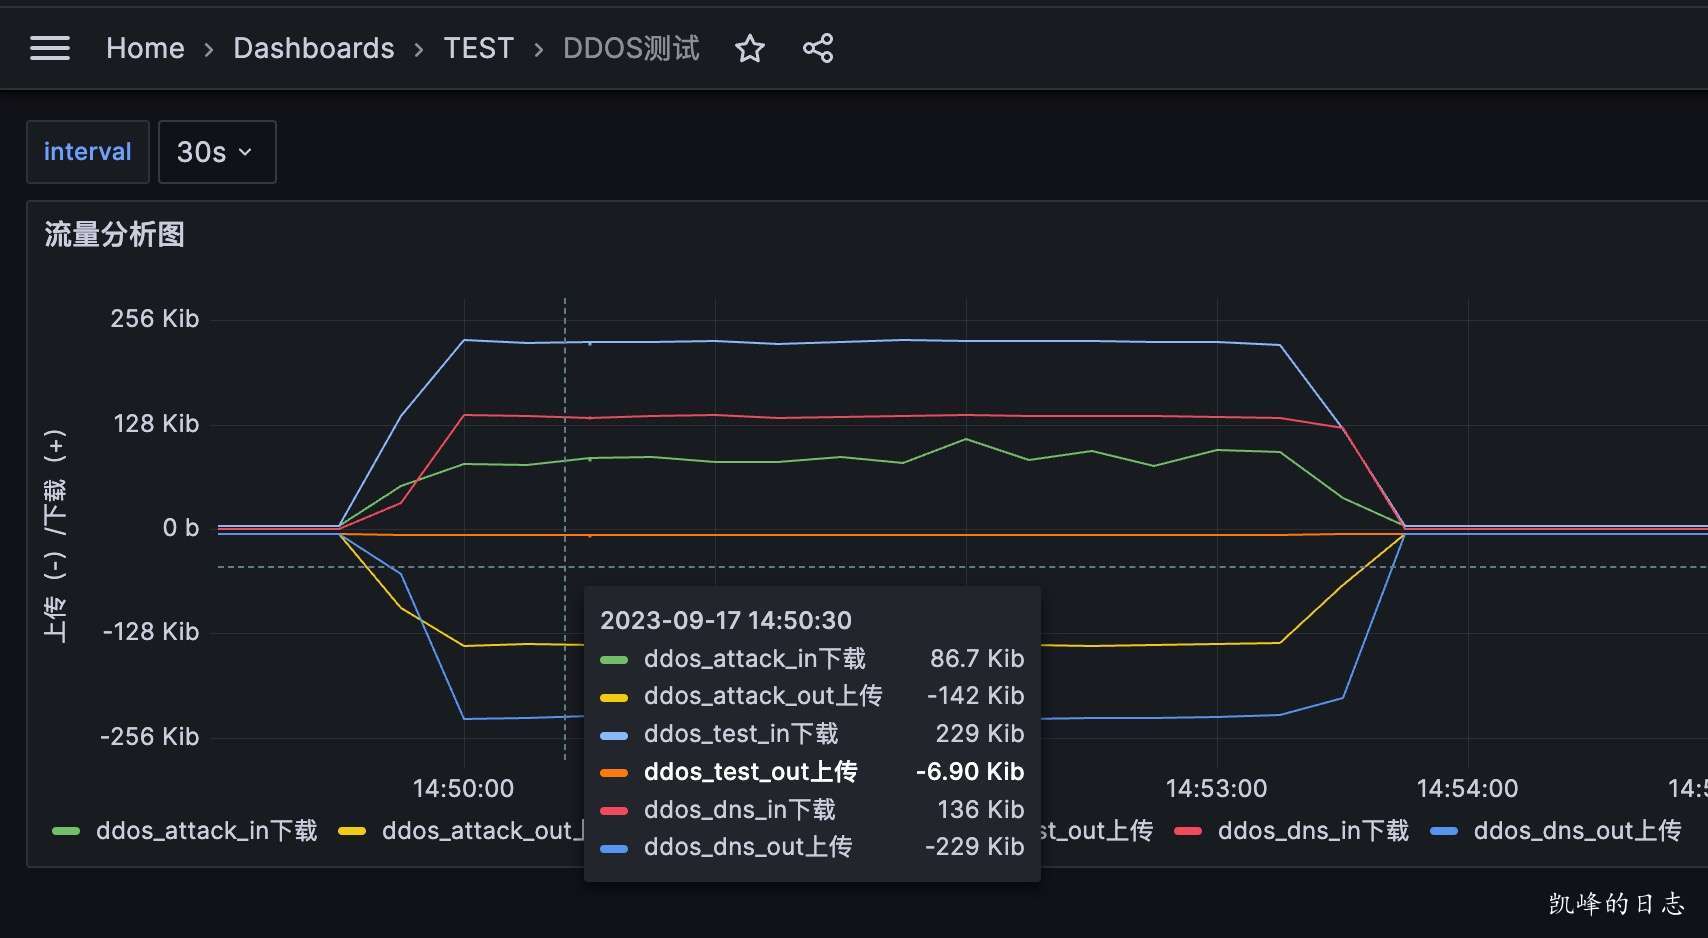
Task: Open the 流量分析图 panel title menu
Action: click(114, 234)
